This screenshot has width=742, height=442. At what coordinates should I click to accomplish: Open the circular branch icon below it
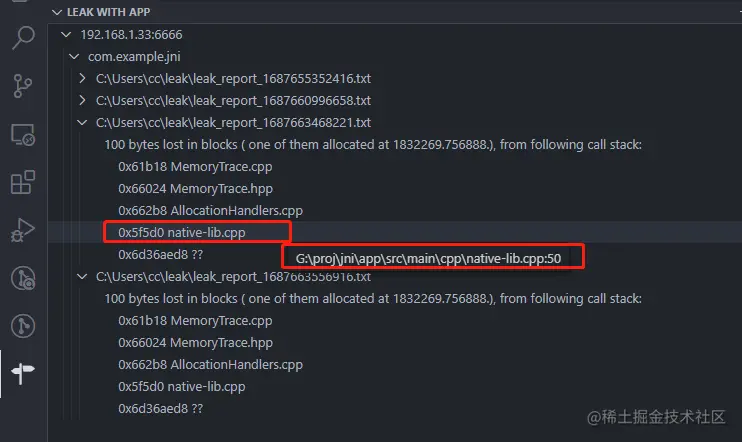pos(23,326)
